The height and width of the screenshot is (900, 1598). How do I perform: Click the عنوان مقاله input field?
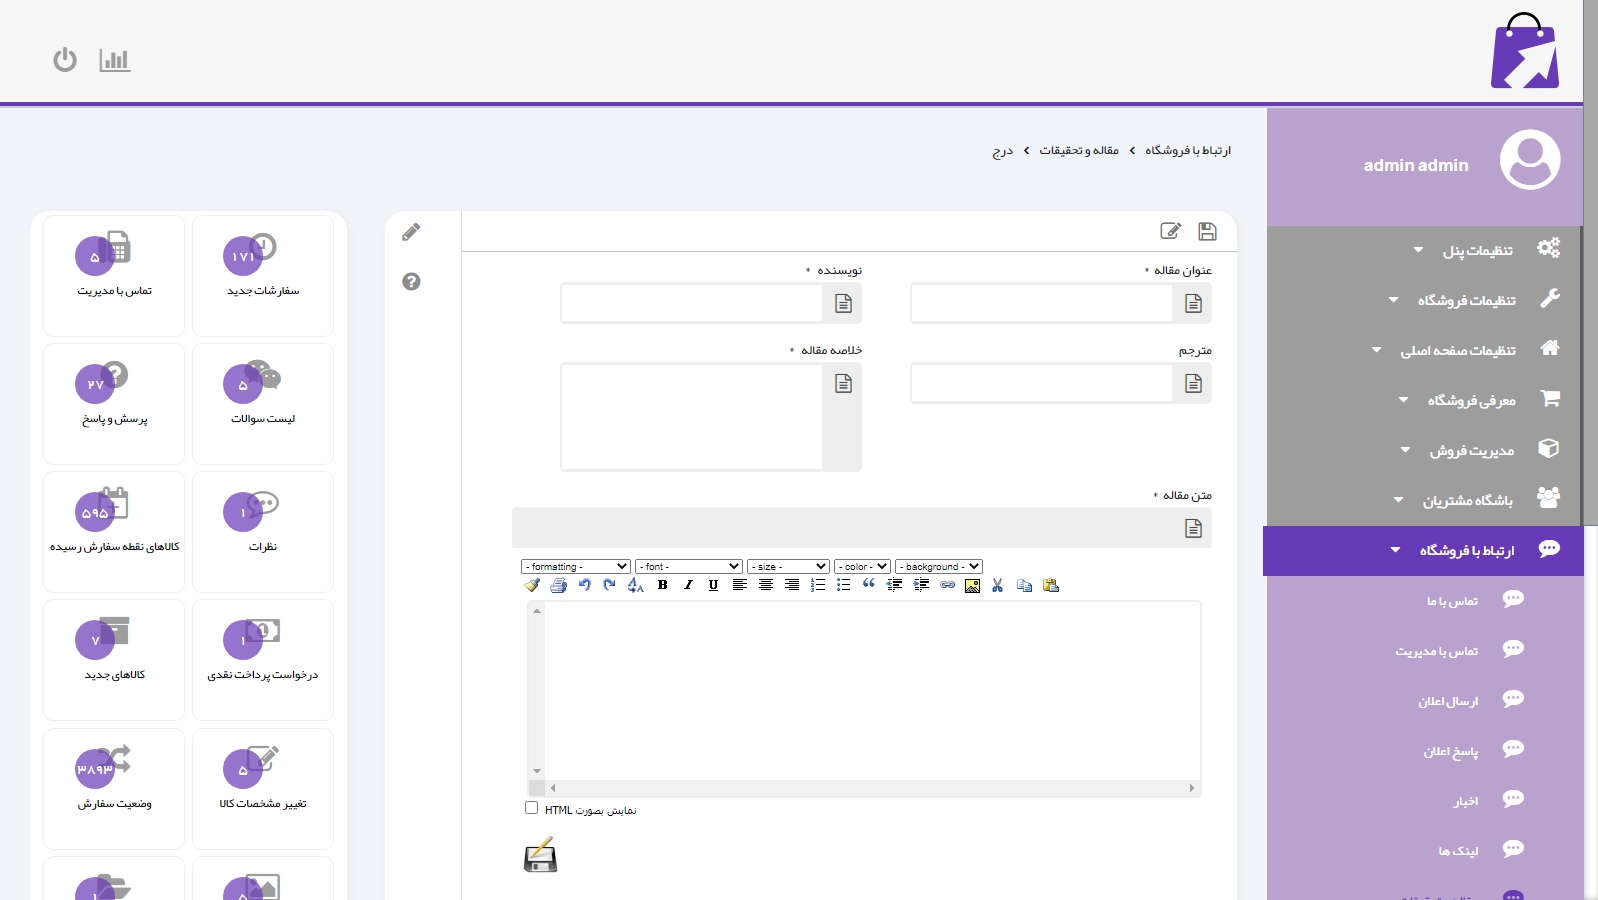point(1041,303)
